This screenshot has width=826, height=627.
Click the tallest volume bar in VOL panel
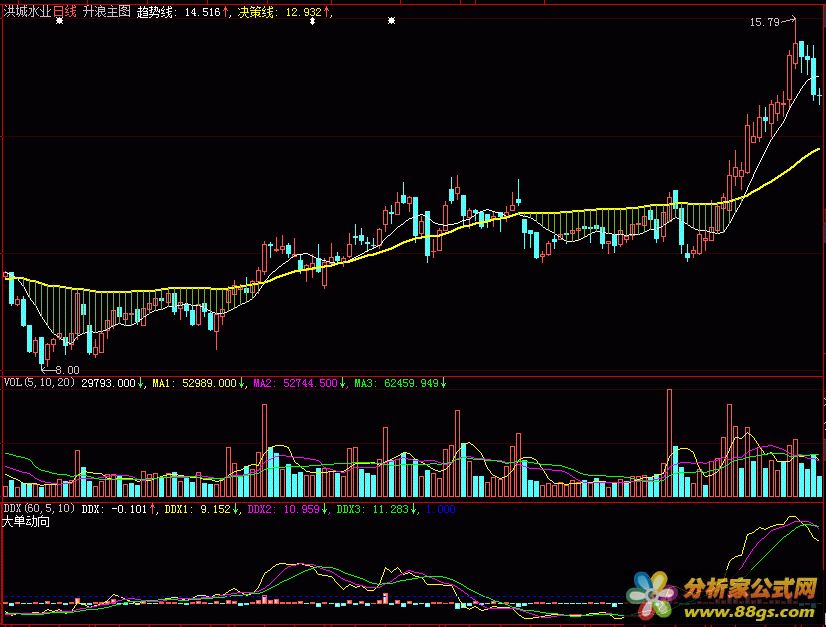[670, 443]
